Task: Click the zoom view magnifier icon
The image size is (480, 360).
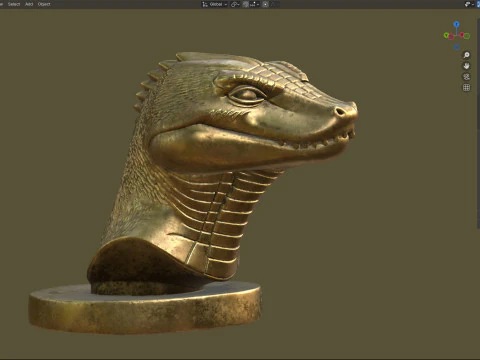Action: pos(467,55)
